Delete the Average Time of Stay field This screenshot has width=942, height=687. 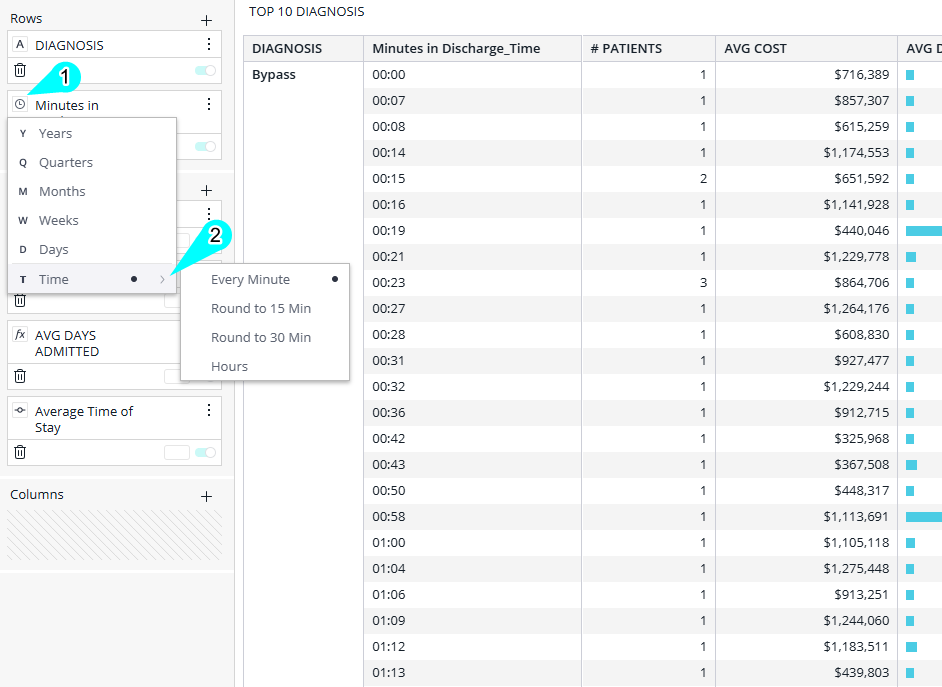click(20, 452)
